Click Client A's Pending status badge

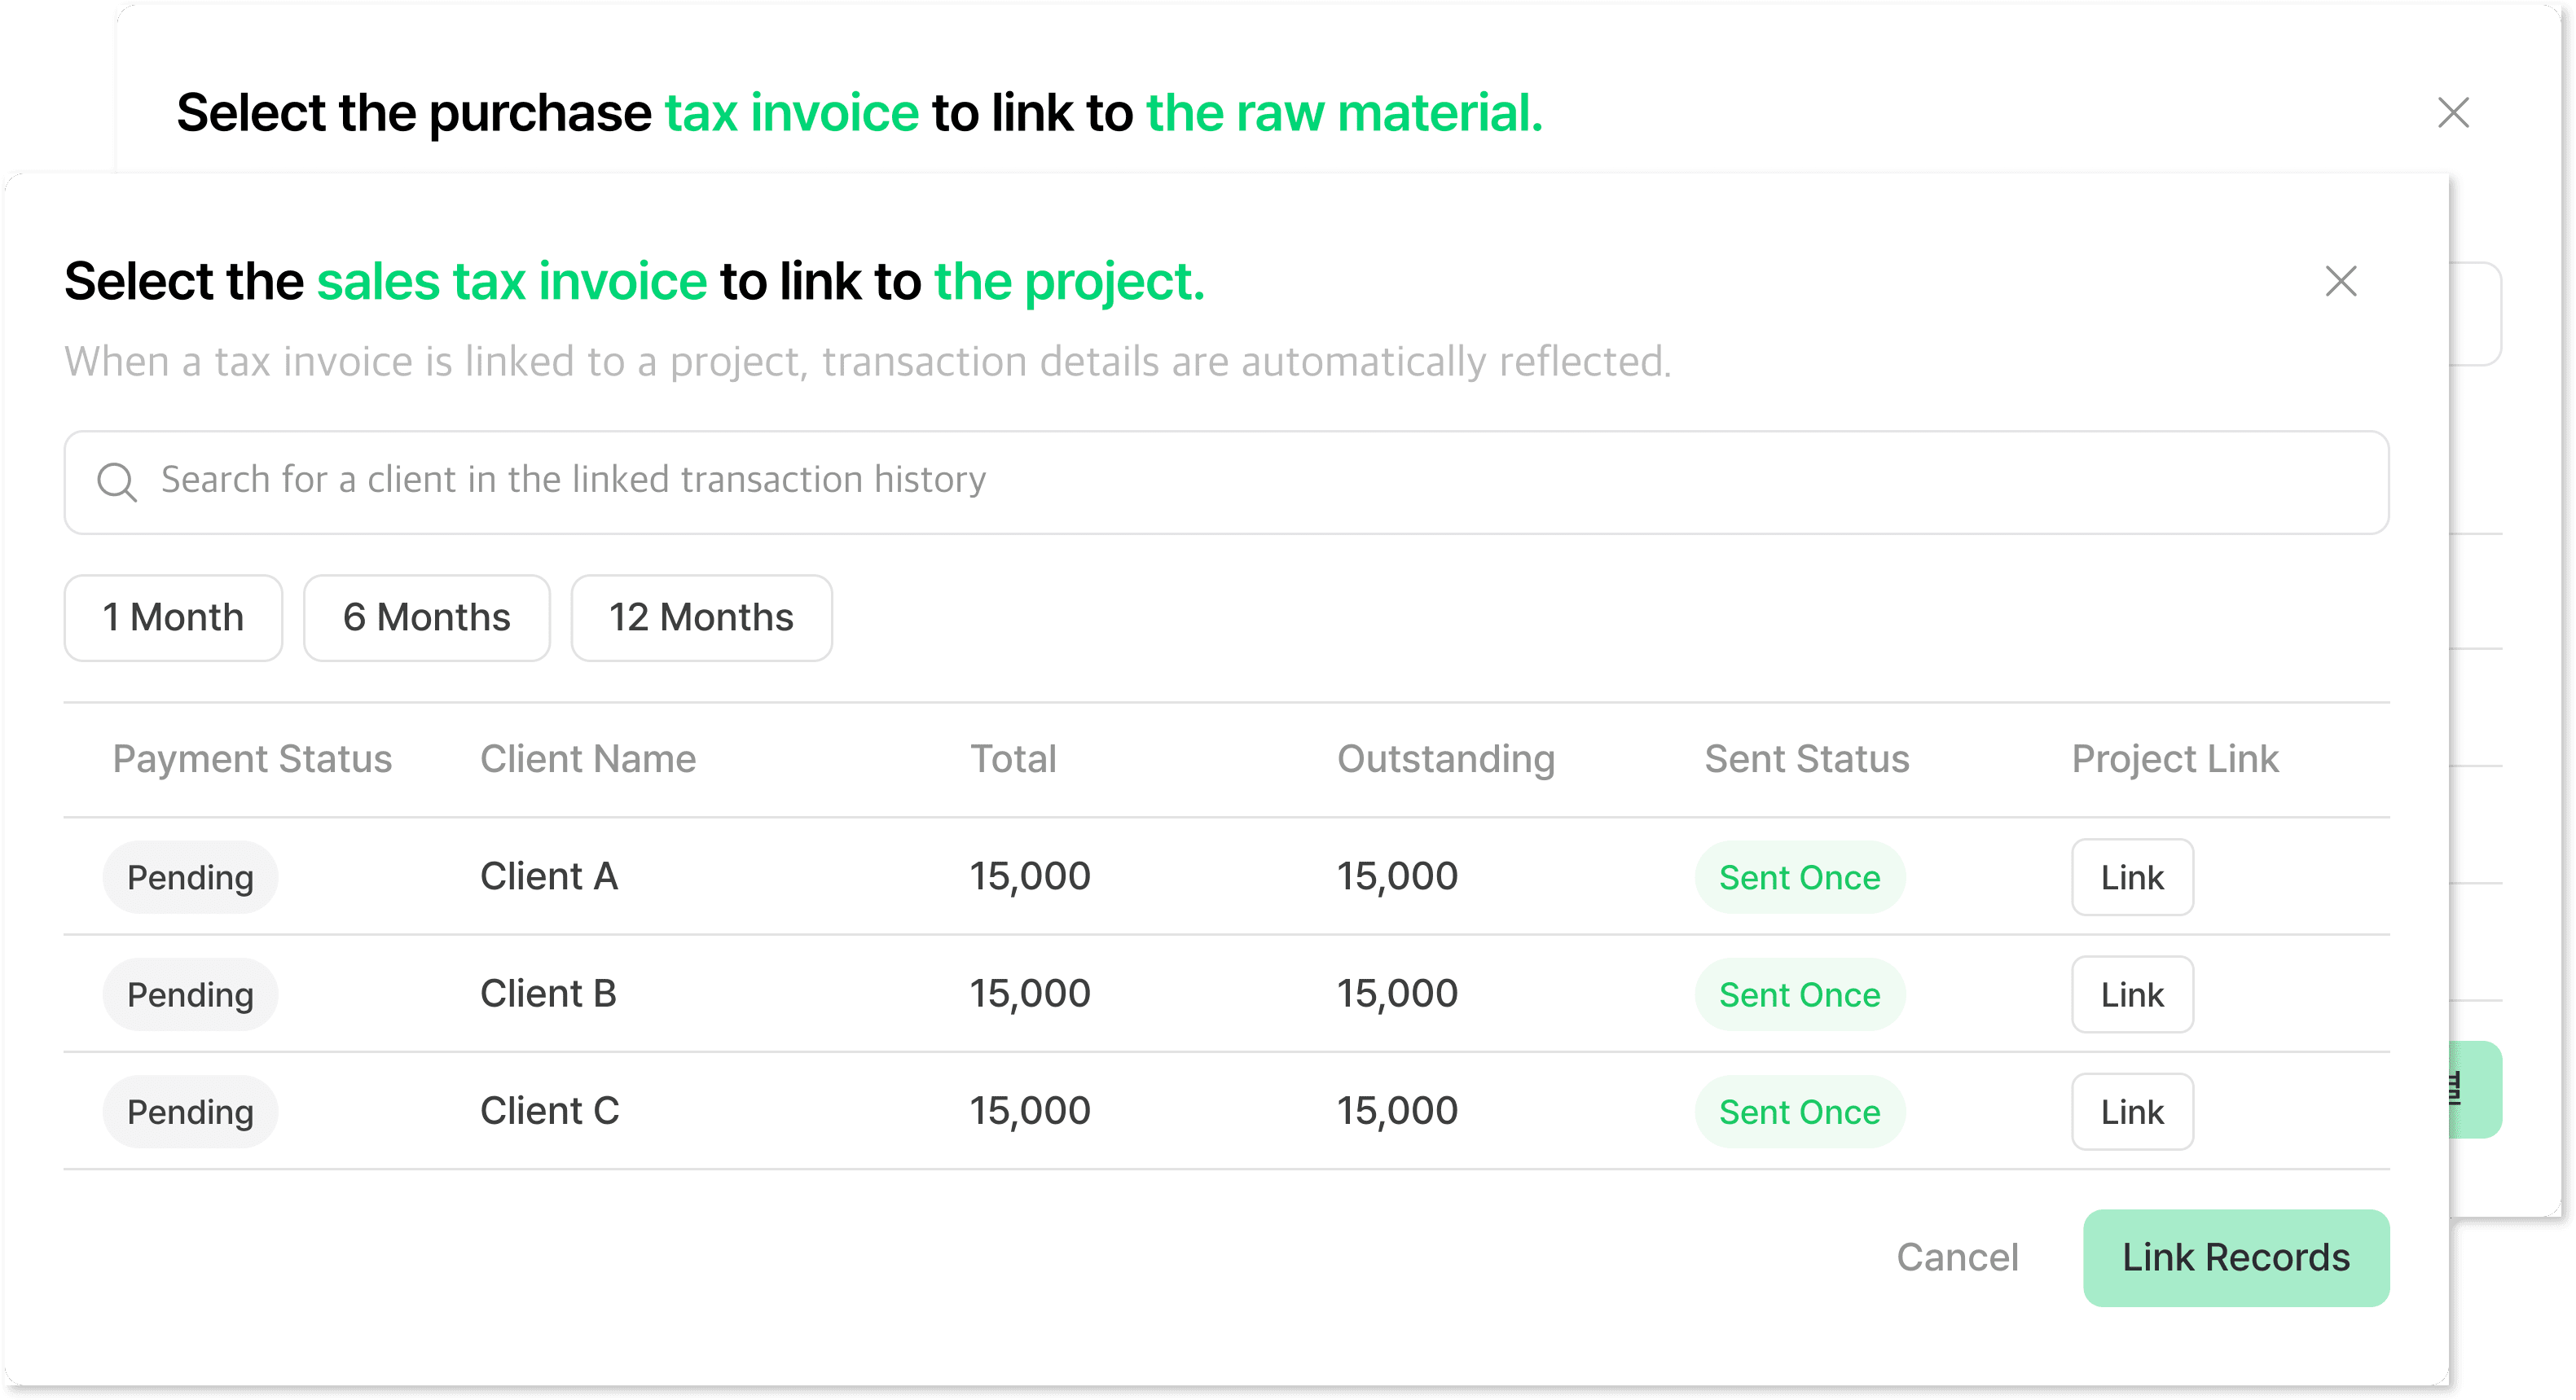point(190,877)
